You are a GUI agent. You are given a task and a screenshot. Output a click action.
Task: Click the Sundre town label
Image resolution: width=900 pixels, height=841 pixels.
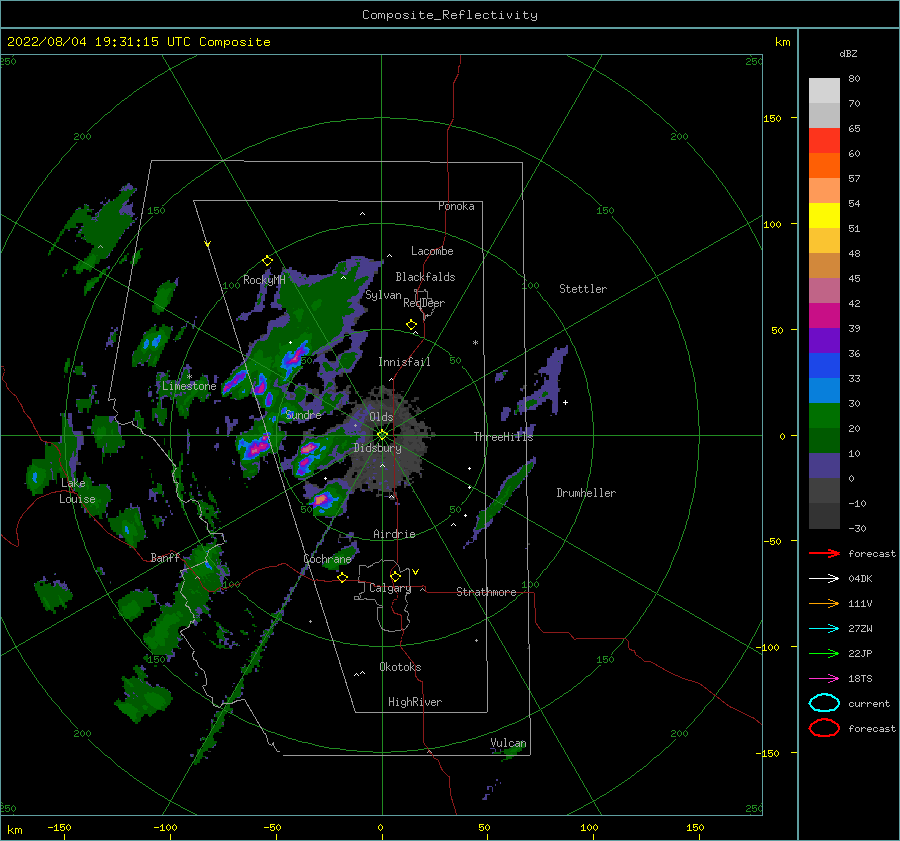(x=304, y=414)
